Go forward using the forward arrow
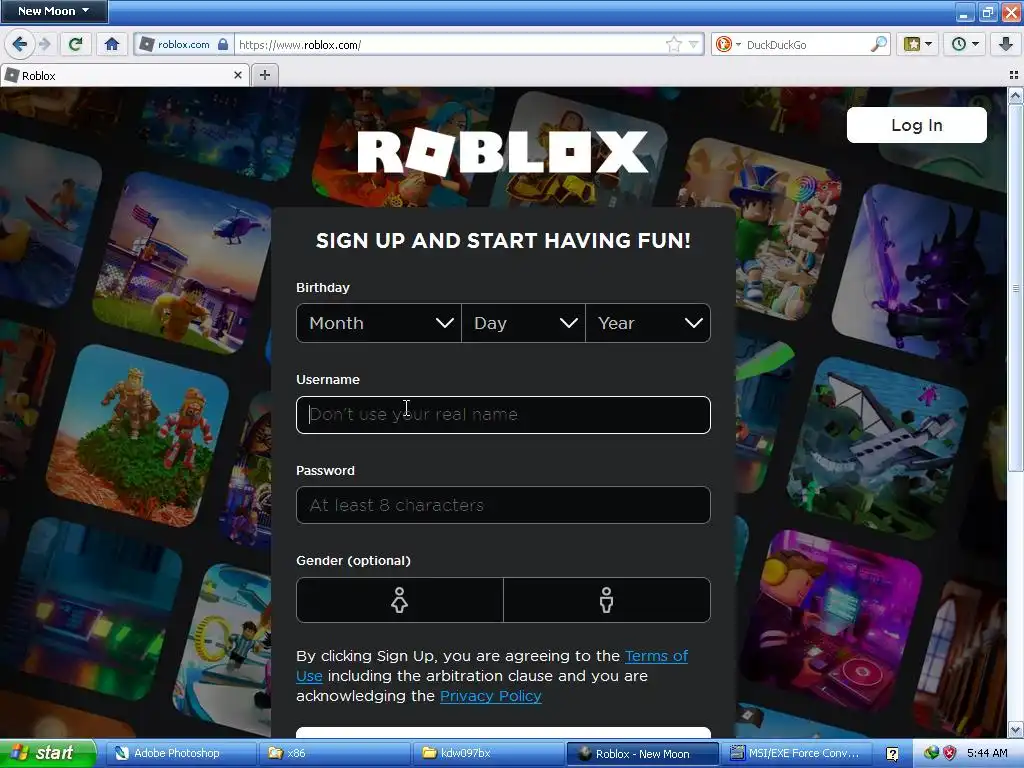 (44, 44)
